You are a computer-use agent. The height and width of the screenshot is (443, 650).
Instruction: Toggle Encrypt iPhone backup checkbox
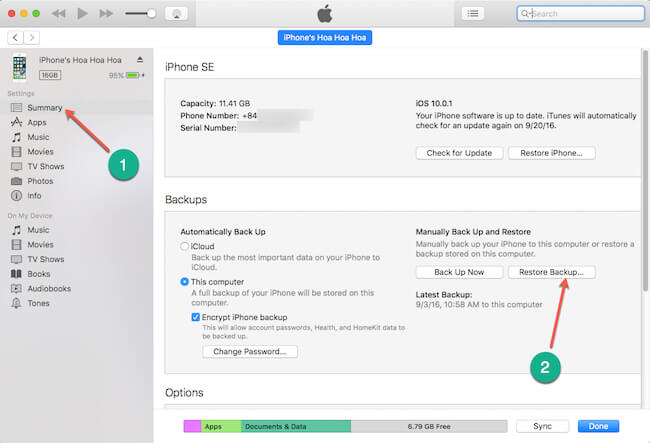point(196,317)
